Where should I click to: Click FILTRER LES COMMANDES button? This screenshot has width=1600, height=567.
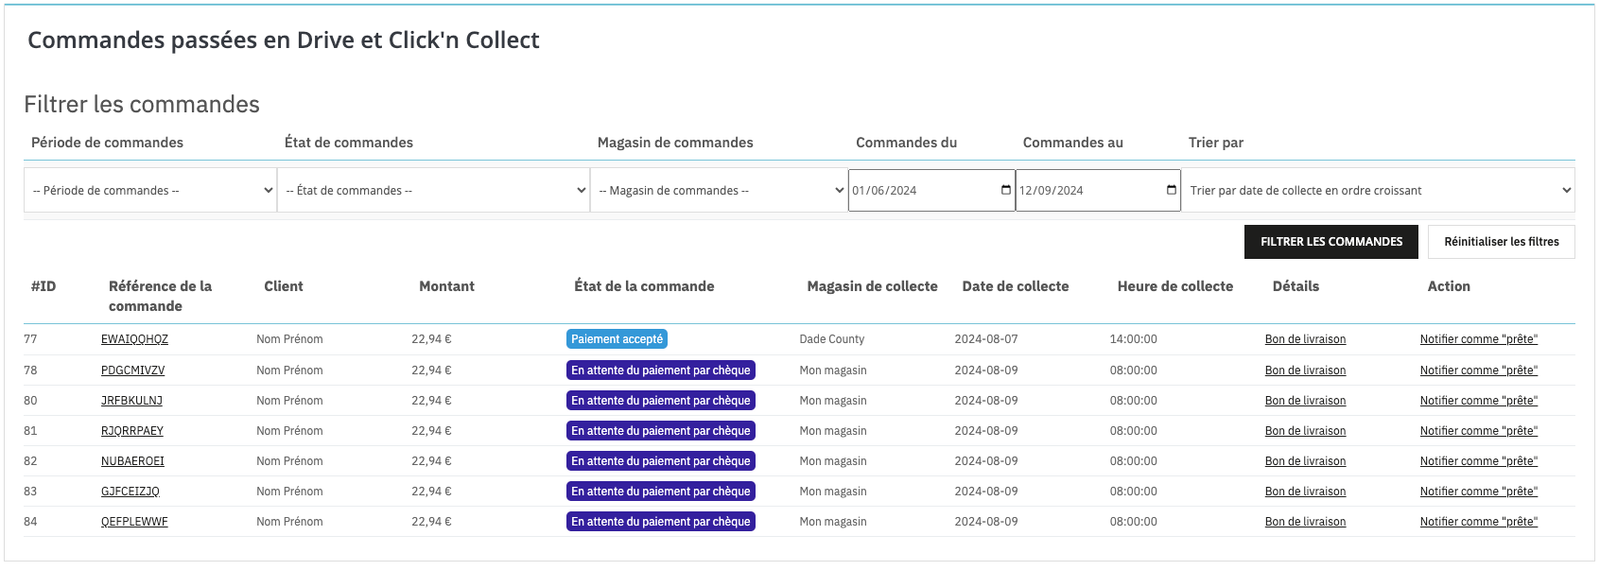(1331, 242)
